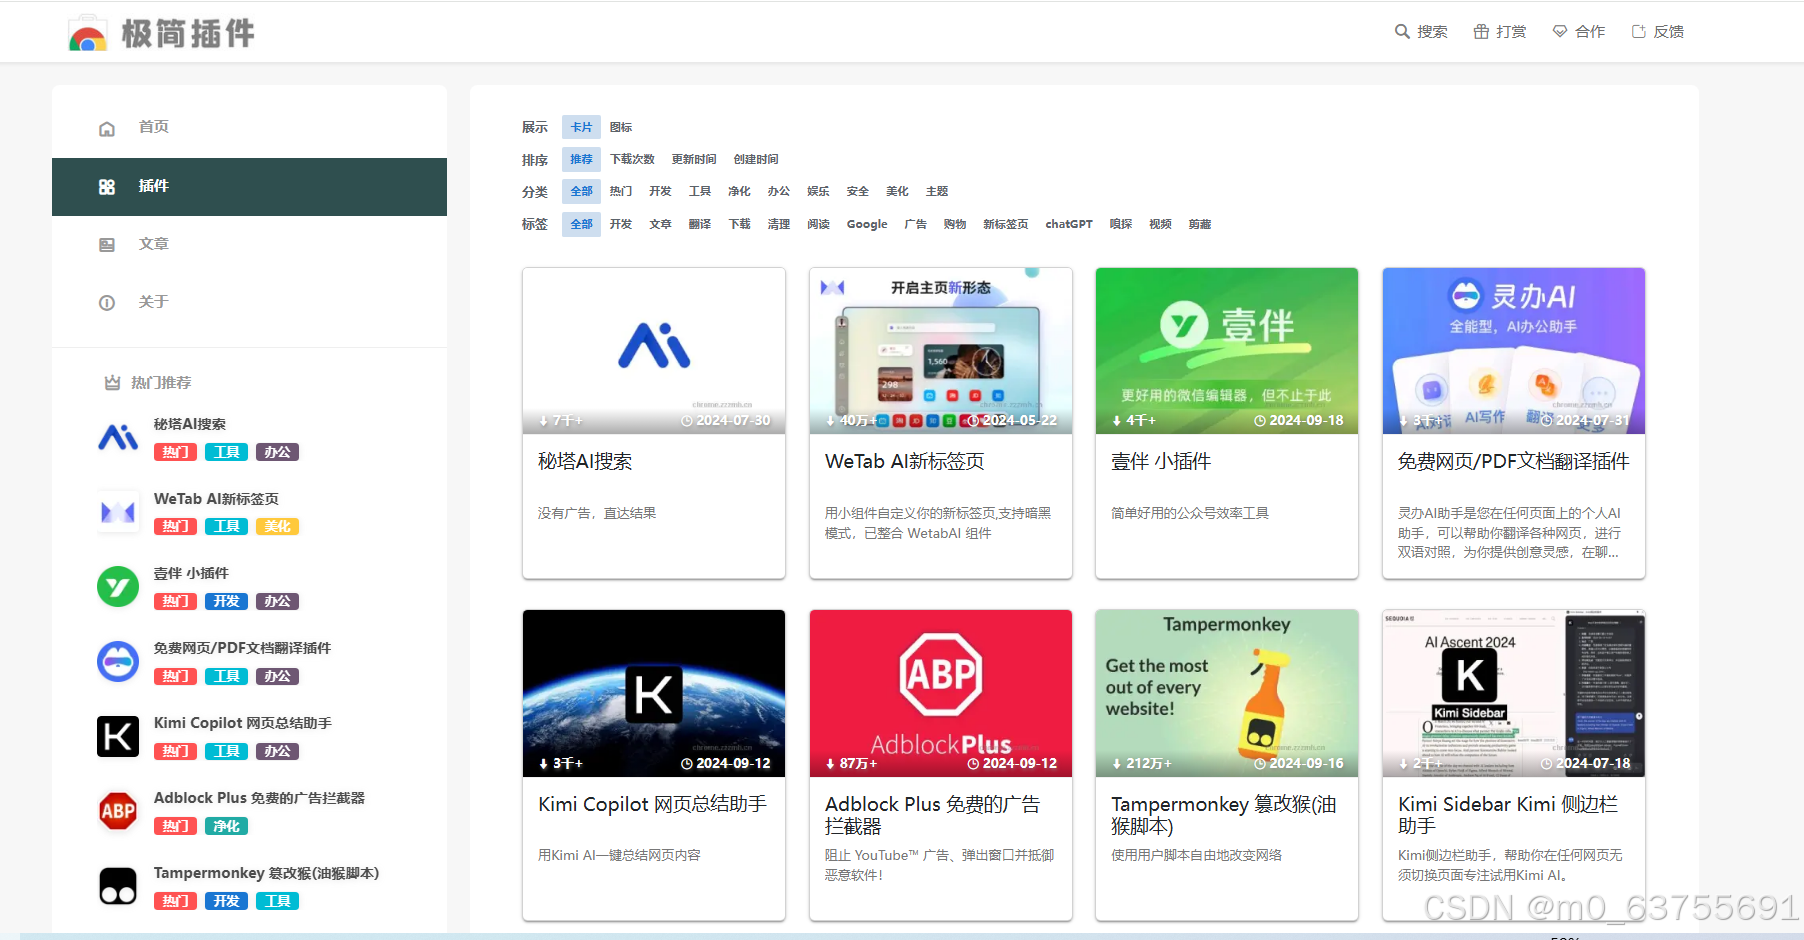Select 插件 in the sidebar menu
1804x940 pixels.
click(249, 186)
